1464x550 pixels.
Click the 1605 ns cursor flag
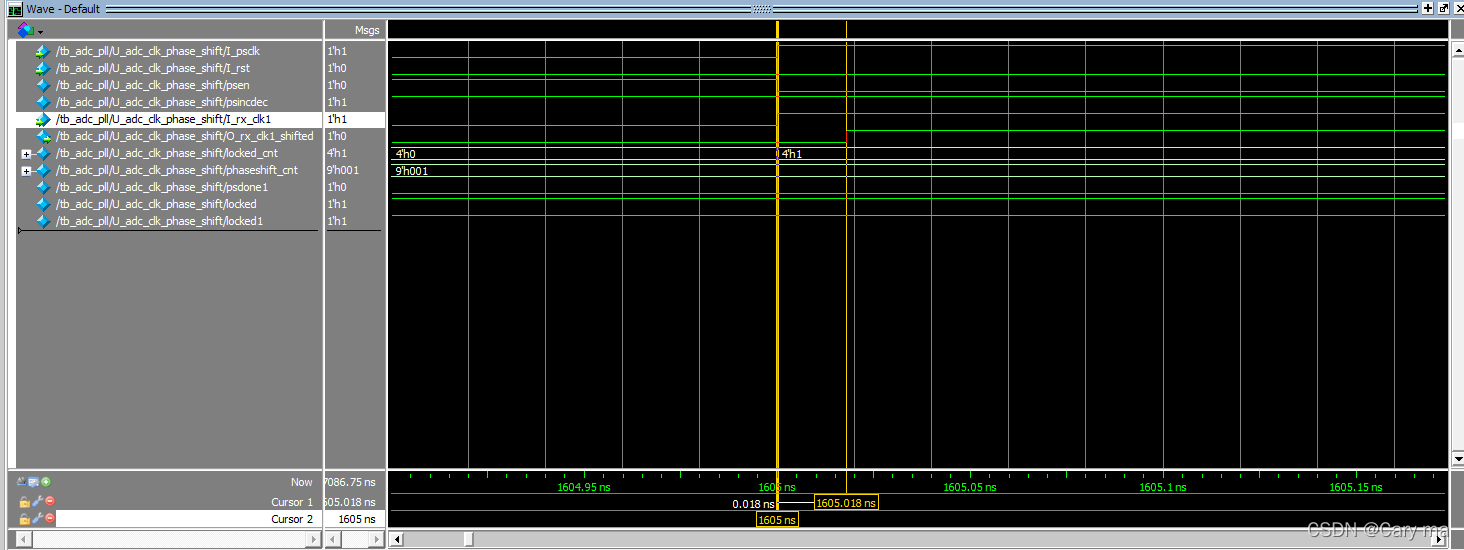point(777,520)
